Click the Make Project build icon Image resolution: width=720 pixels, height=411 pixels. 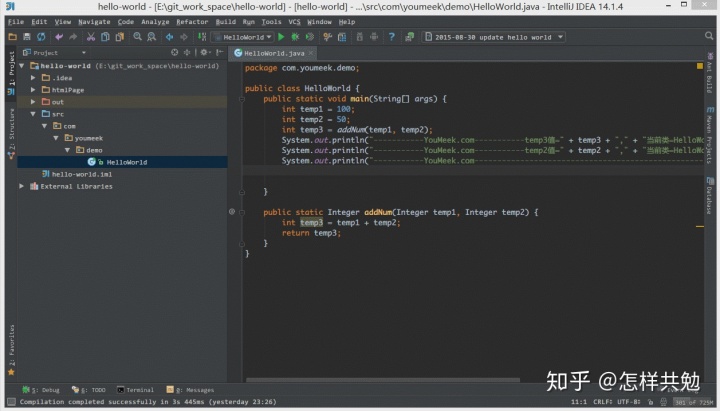[x=202, y=37]
